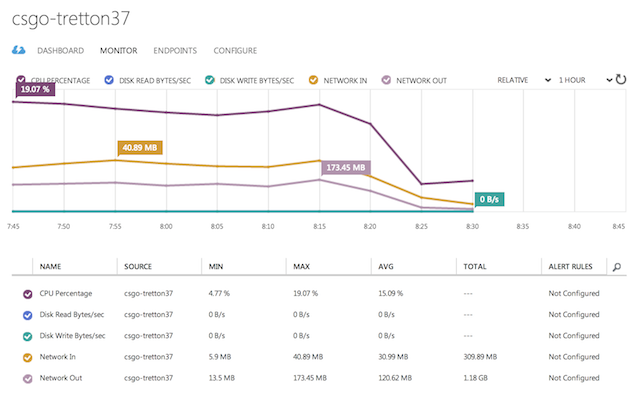Click the 15.09 % average CPU value
This screenshot has height=406, width=640.
(x=390, y=293)
